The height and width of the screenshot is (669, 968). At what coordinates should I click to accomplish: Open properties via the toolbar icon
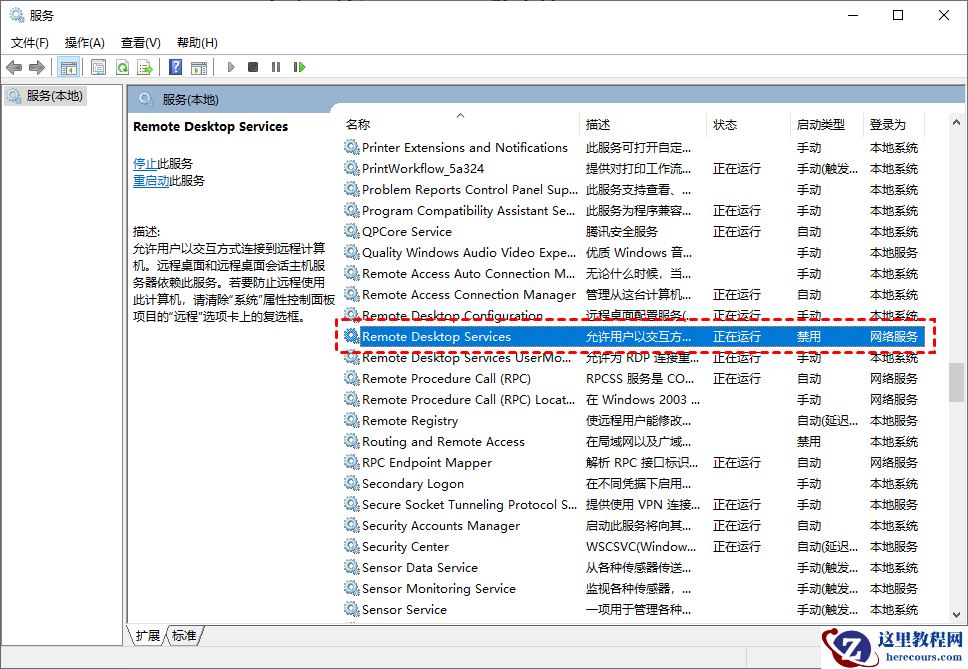pyautogui.click(x=99, y=67)
